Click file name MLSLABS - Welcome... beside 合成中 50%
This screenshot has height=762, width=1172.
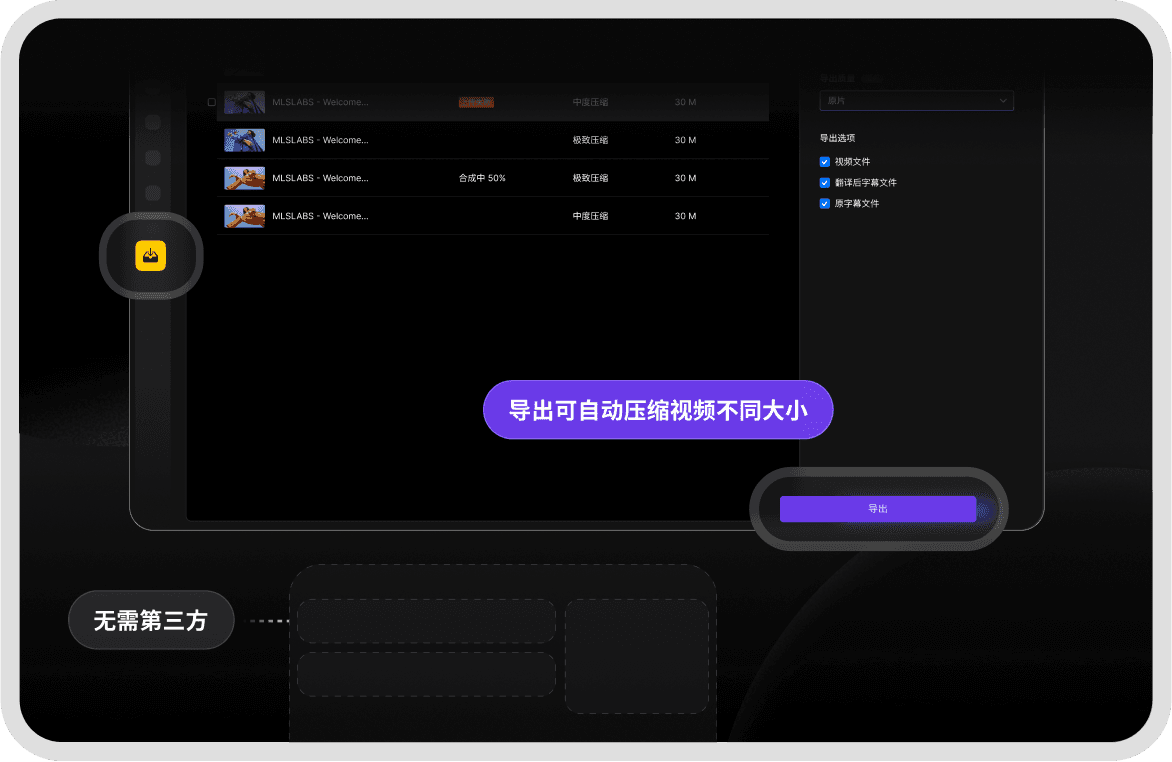[320, 178]
